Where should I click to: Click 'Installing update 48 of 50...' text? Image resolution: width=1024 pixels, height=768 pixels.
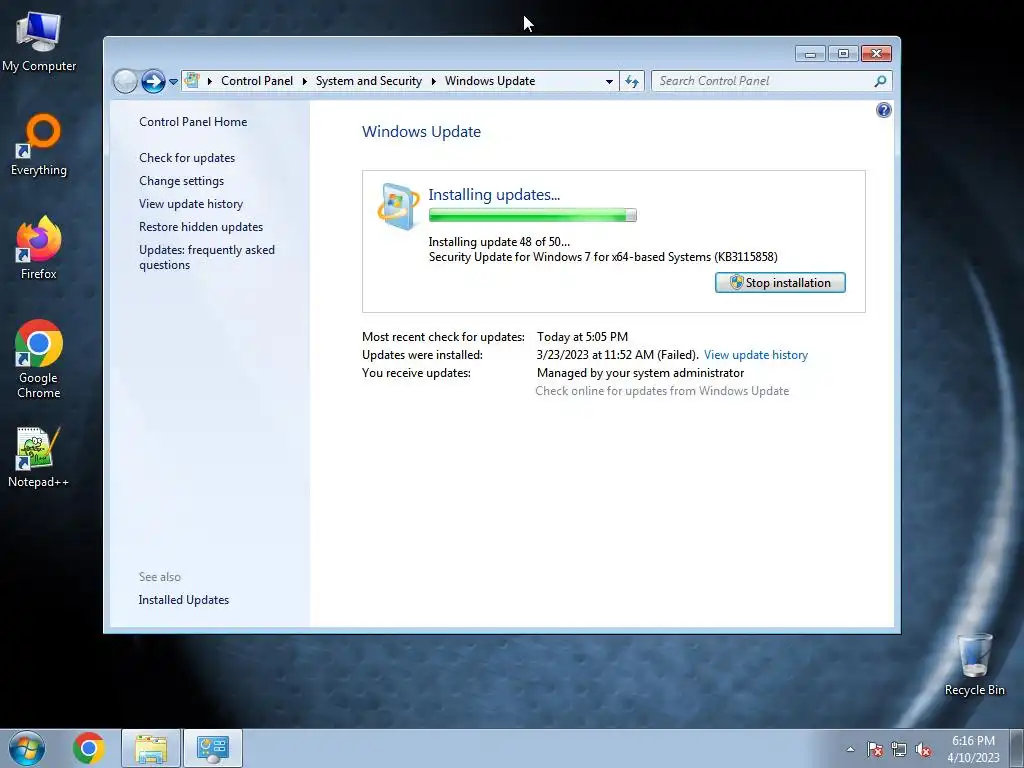[x=499, y=242]
